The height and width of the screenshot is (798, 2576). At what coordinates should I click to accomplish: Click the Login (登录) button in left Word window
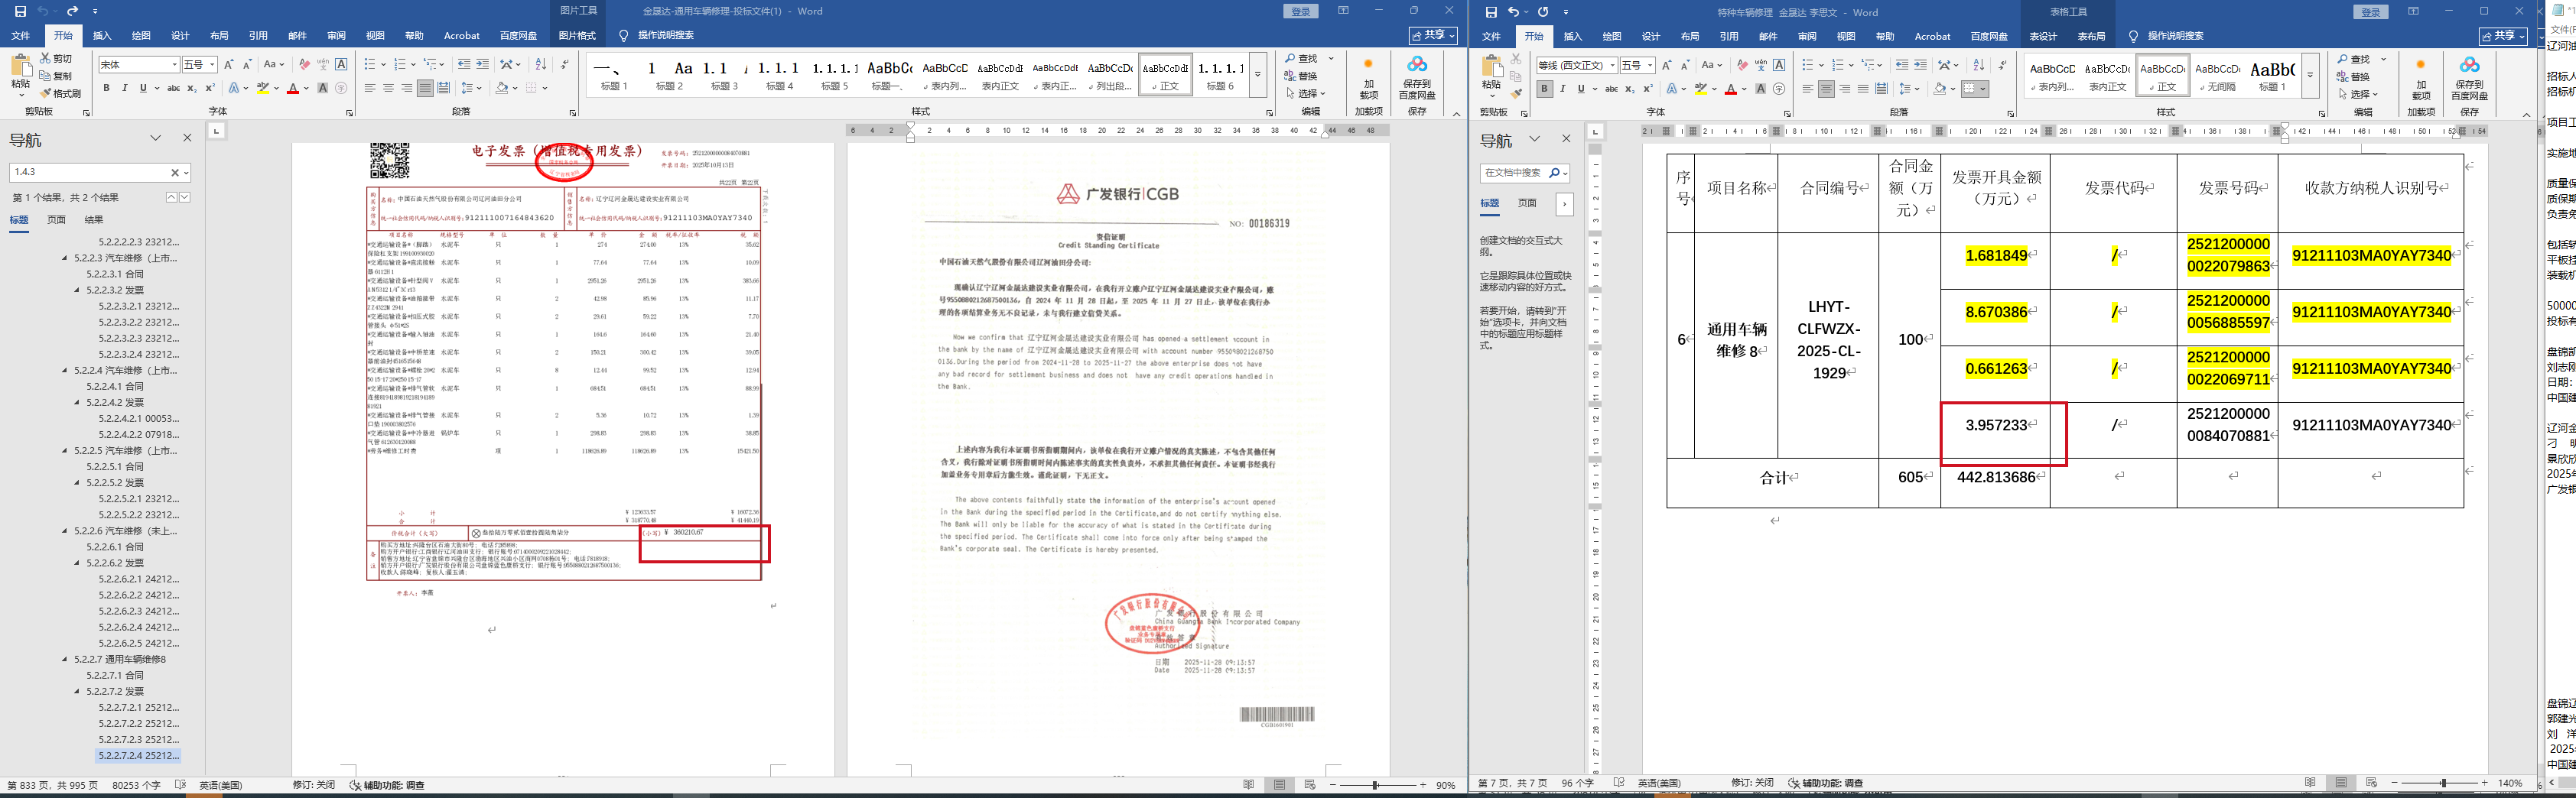tap(1301, 11)
